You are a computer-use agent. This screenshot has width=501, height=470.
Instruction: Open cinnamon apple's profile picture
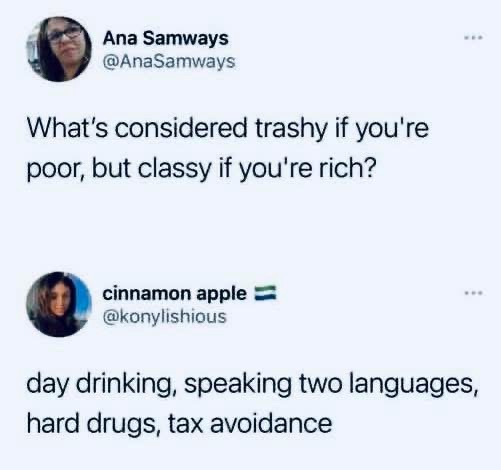(x=59, y=304)
